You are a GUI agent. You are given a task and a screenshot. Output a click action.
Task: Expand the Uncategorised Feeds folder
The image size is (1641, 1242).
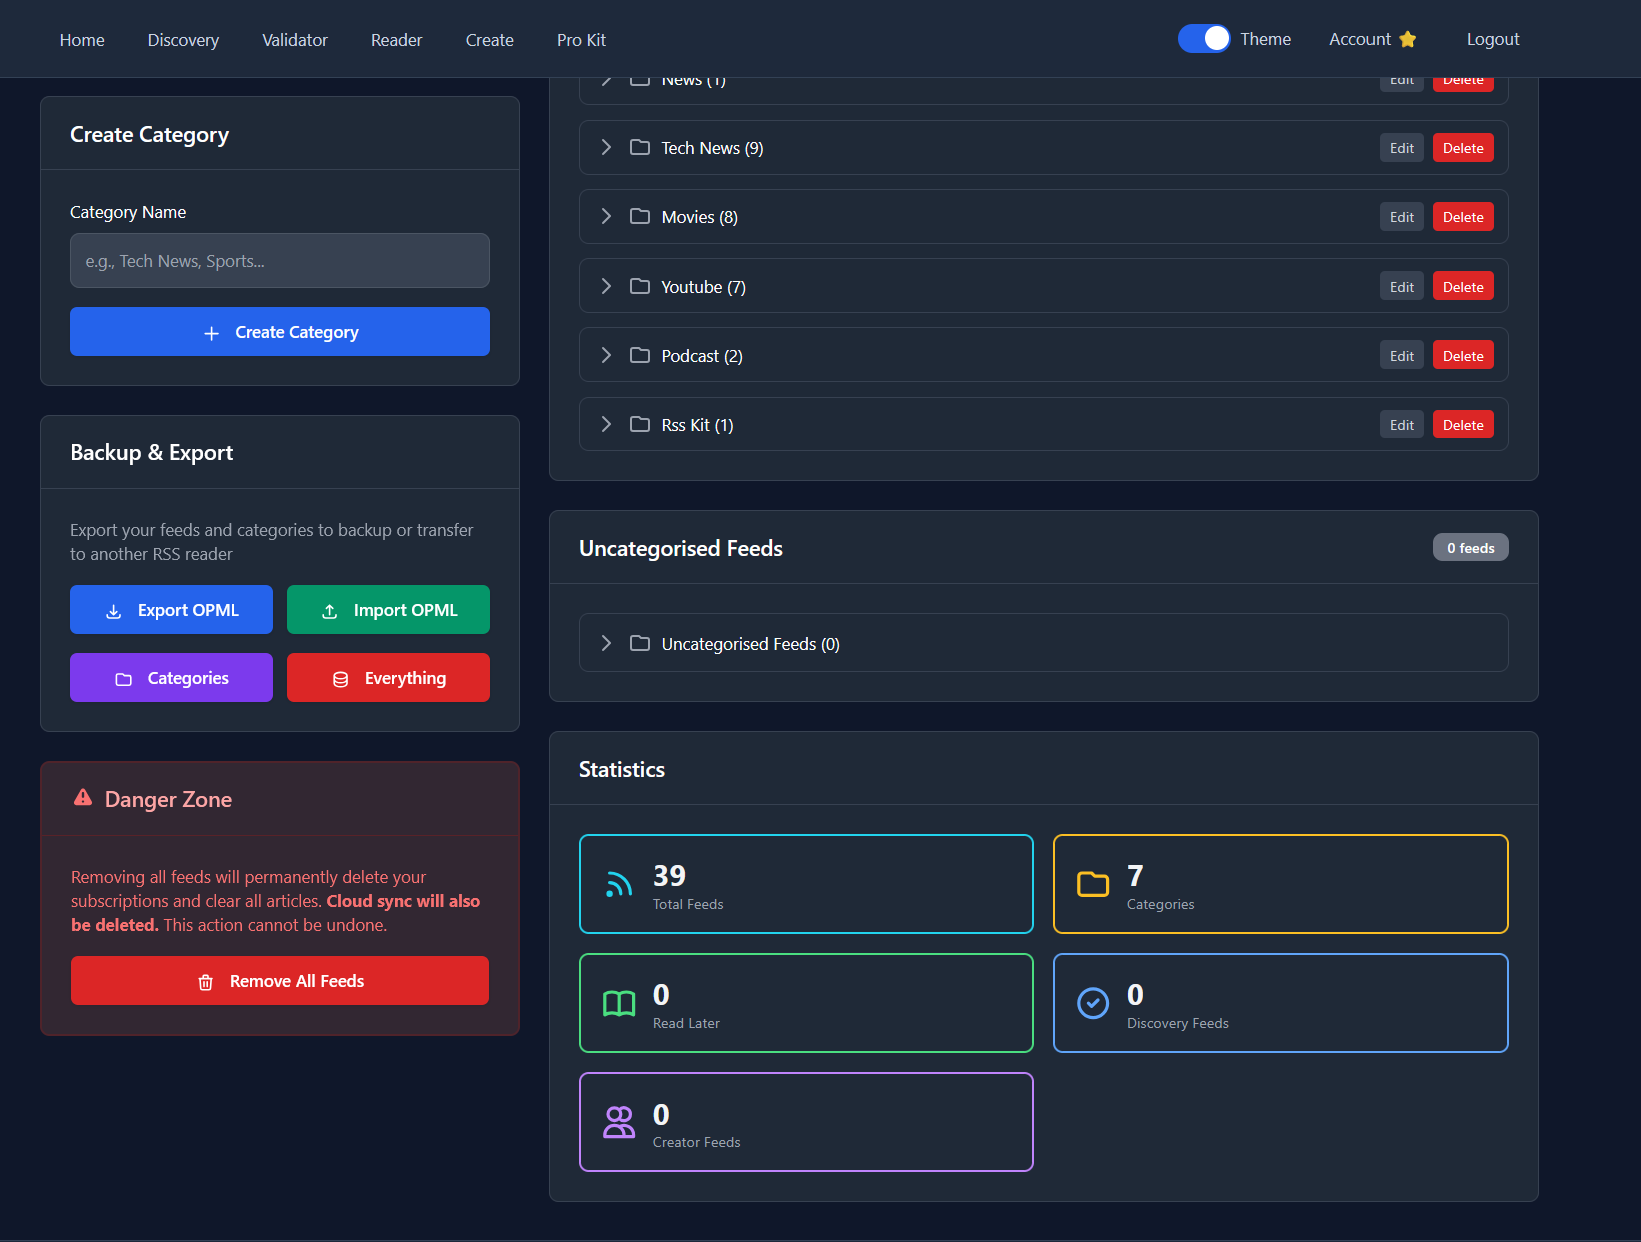[605, 643]
